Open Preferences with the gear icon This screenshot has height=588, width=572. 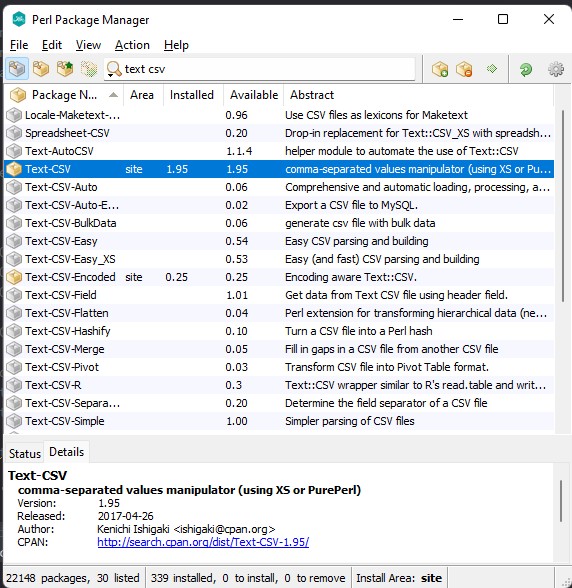556,69
